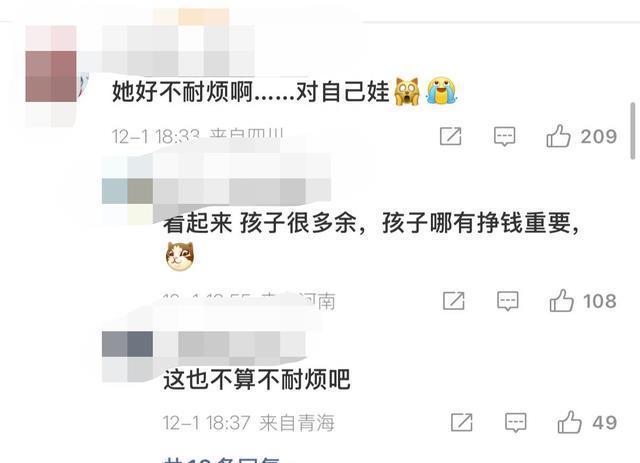Screen dimensions: 640x463
Task: Open reply box for 108-like comment
Action: pos(508,301)
